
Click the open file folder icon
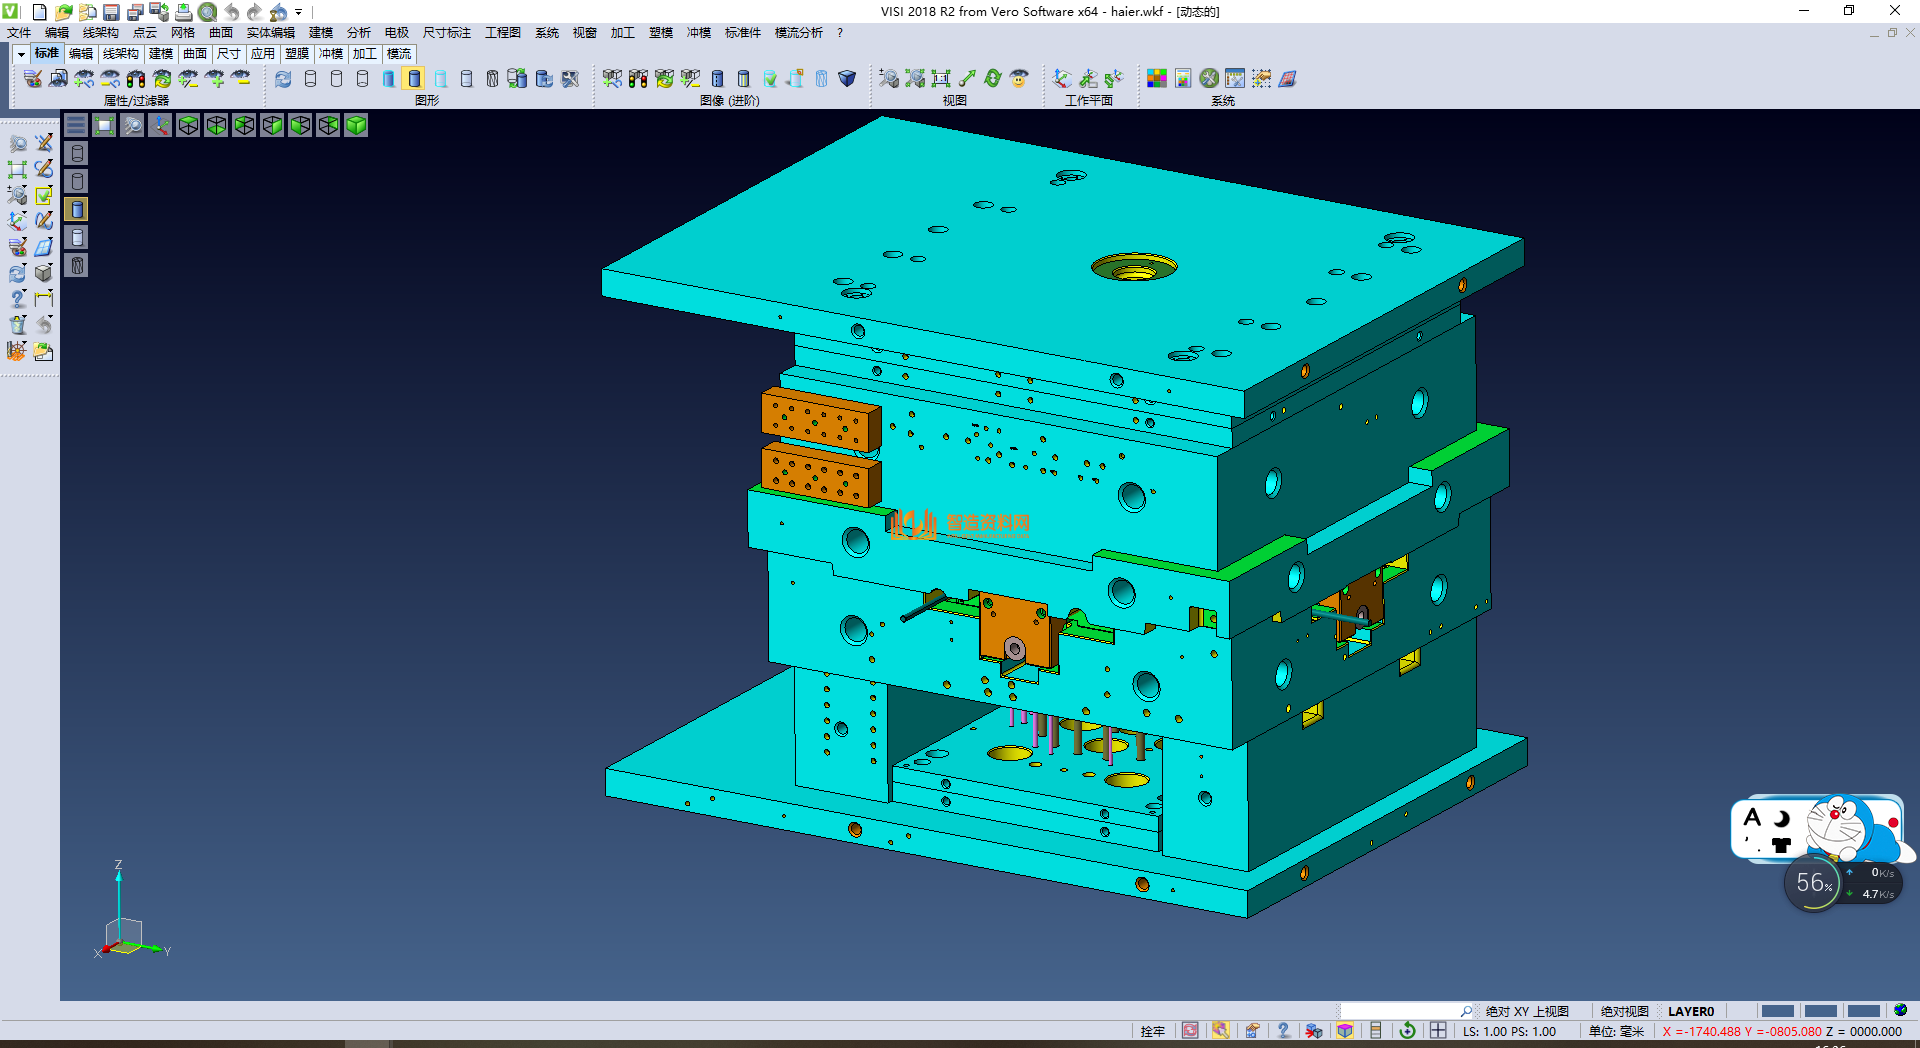[63, 12]
